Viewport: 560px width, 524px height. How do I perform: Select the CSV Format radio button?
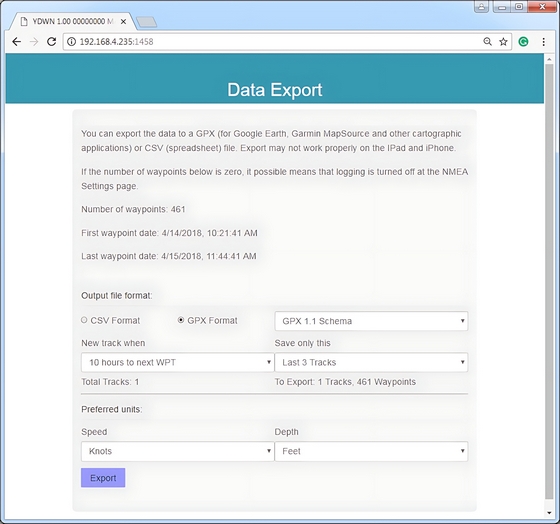[84, 320]
